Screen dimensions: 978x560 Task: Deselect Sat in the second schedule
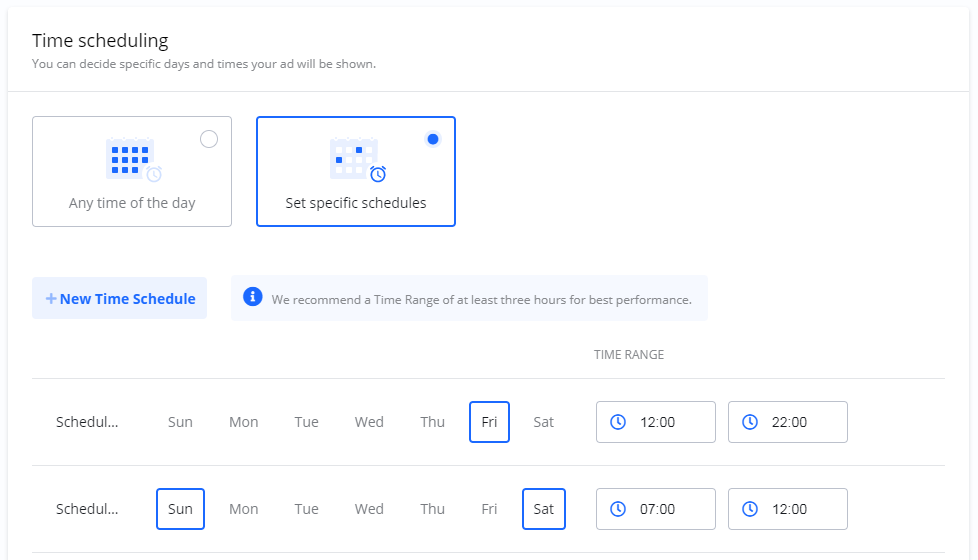point(543,509)
